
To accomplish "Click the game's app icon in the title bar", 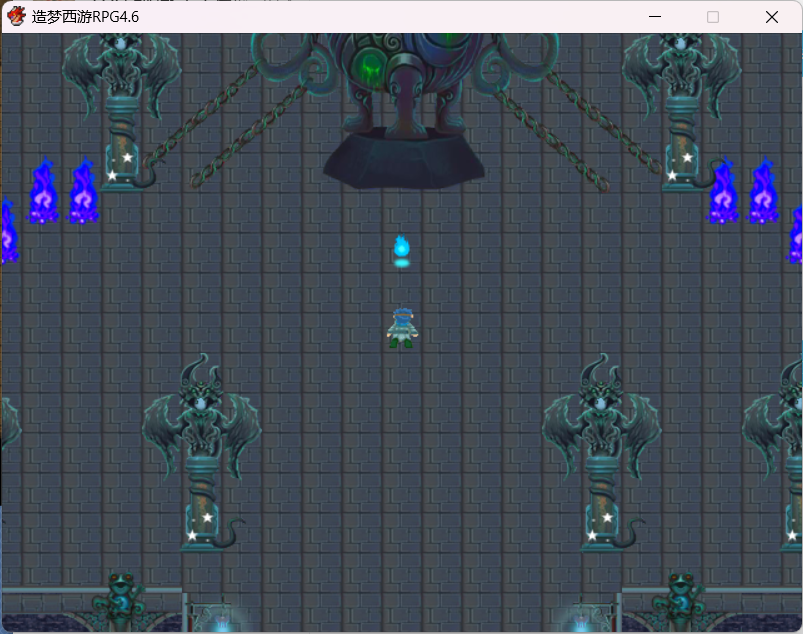I will 16,16.
